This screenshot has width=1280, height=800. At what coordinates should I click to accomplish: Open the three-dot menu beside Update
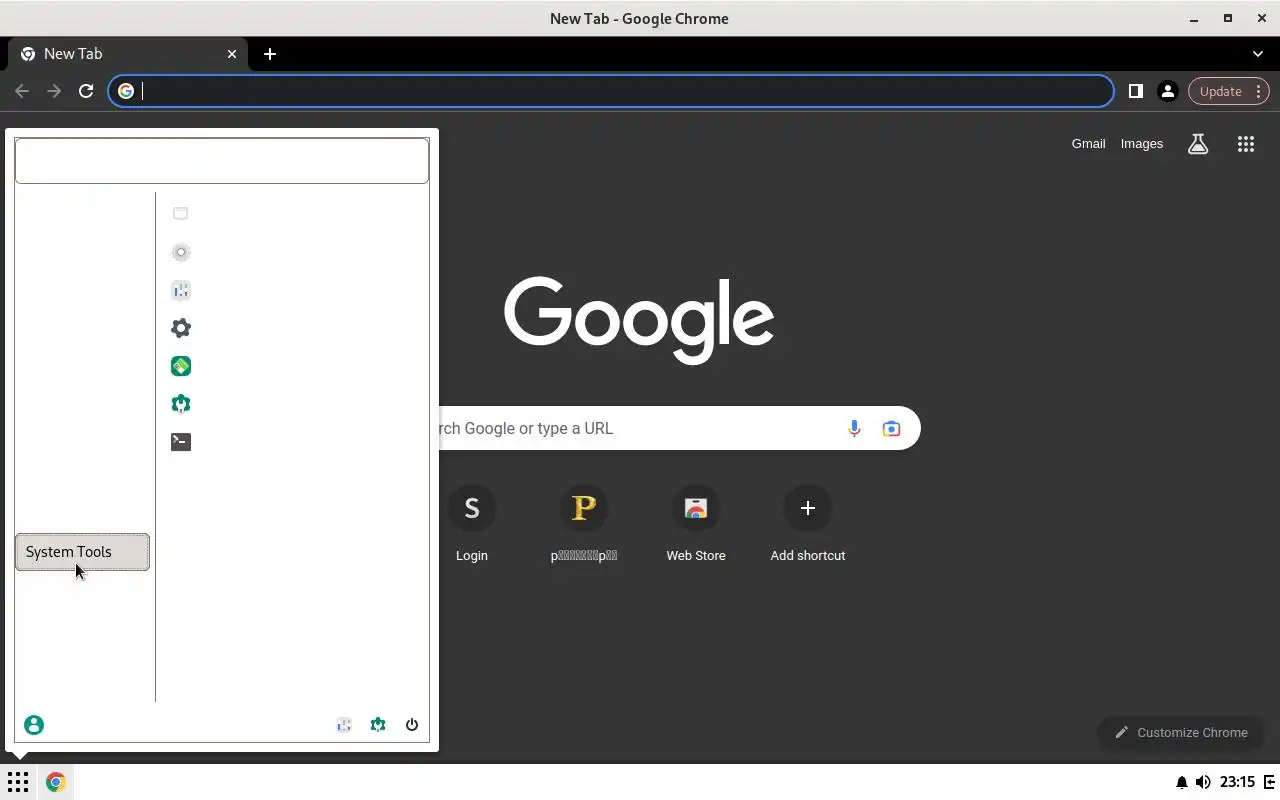(x=1259, y=91)
